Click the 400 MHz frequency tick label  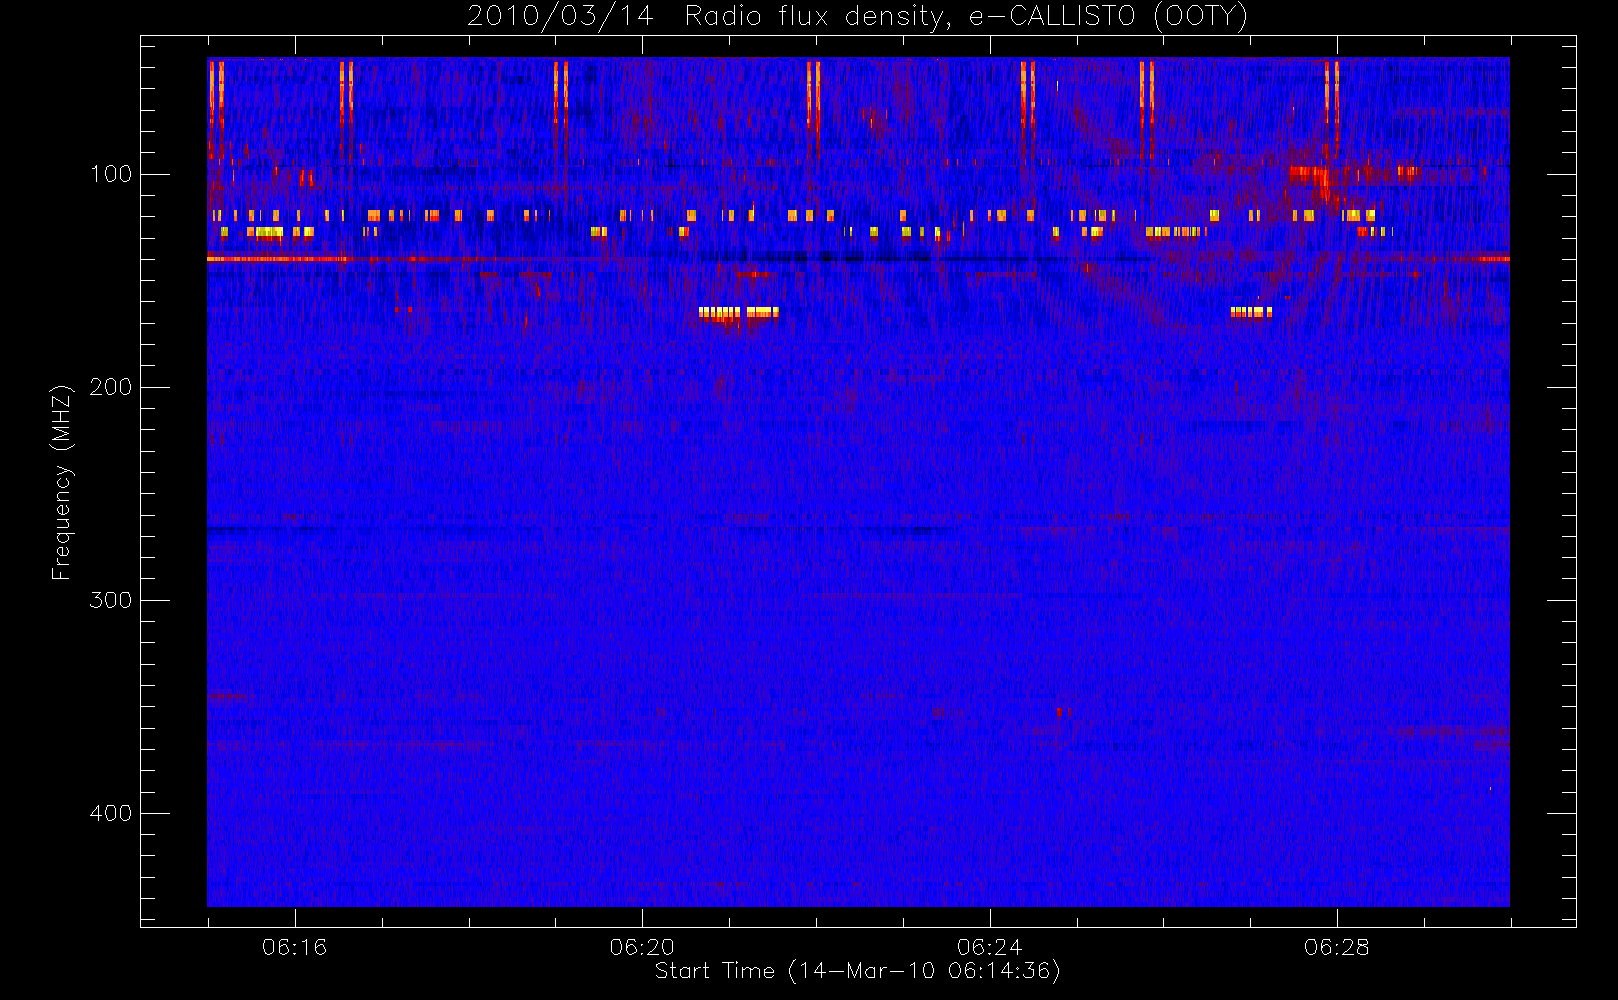[x=111, y=813]
